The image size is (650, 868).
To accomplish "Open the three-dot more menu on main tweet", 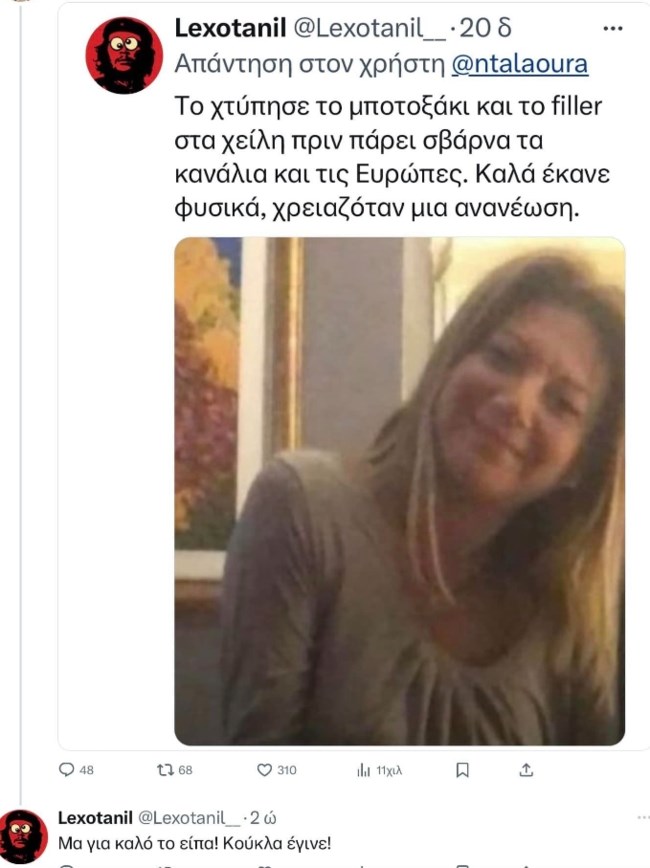I will [613, 29].
